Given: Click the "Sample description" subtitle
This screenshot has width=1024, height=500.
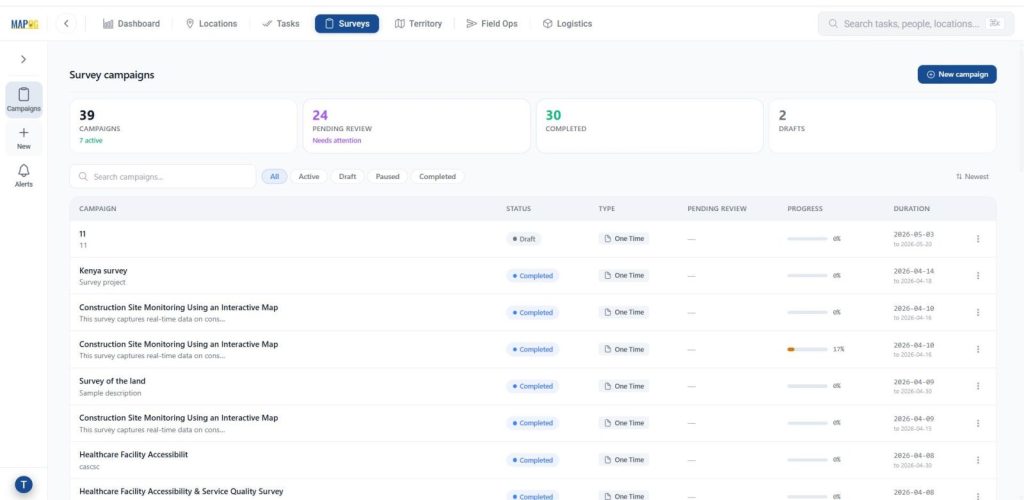Looking at the screenshot, I should click(110, 394).
